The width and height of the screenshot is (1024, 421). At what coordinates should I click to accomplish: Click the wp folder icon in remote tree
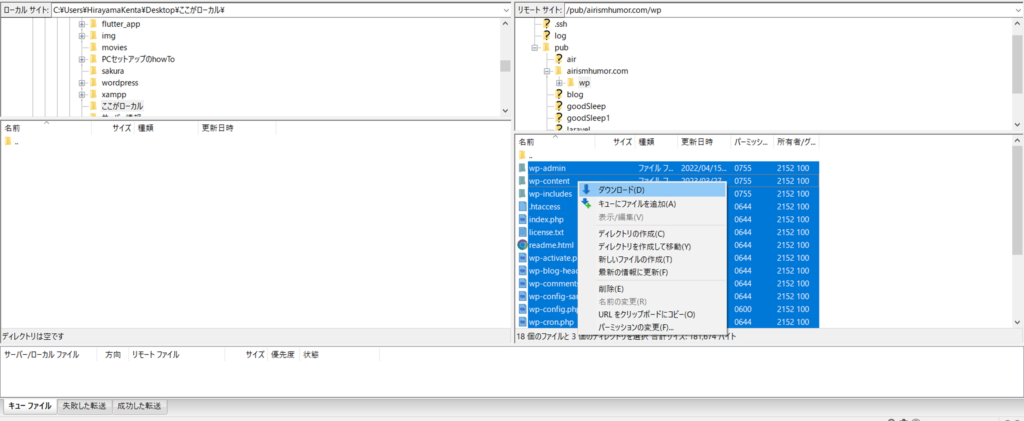pyautogui.click(x=571, y=83)
